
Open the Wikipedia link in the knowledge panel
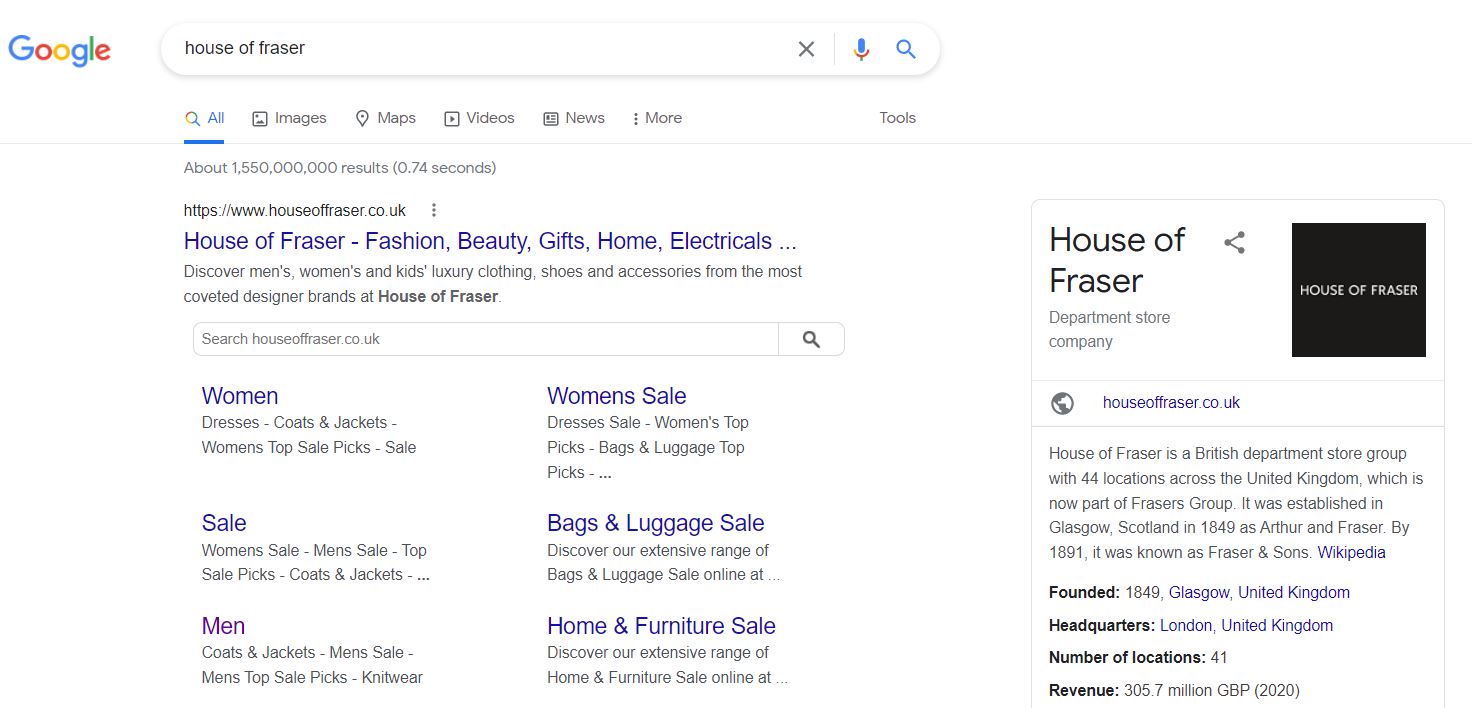tap(1351, 552)
